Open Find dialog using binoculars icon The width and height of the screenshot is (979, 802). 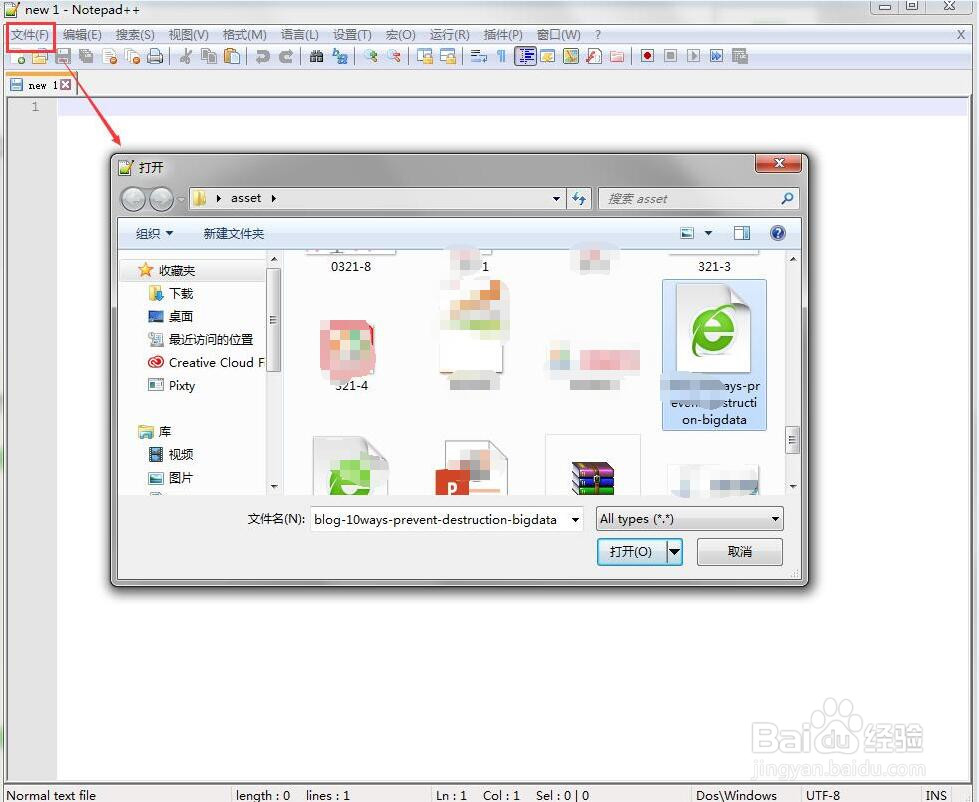tap(317, 56)
